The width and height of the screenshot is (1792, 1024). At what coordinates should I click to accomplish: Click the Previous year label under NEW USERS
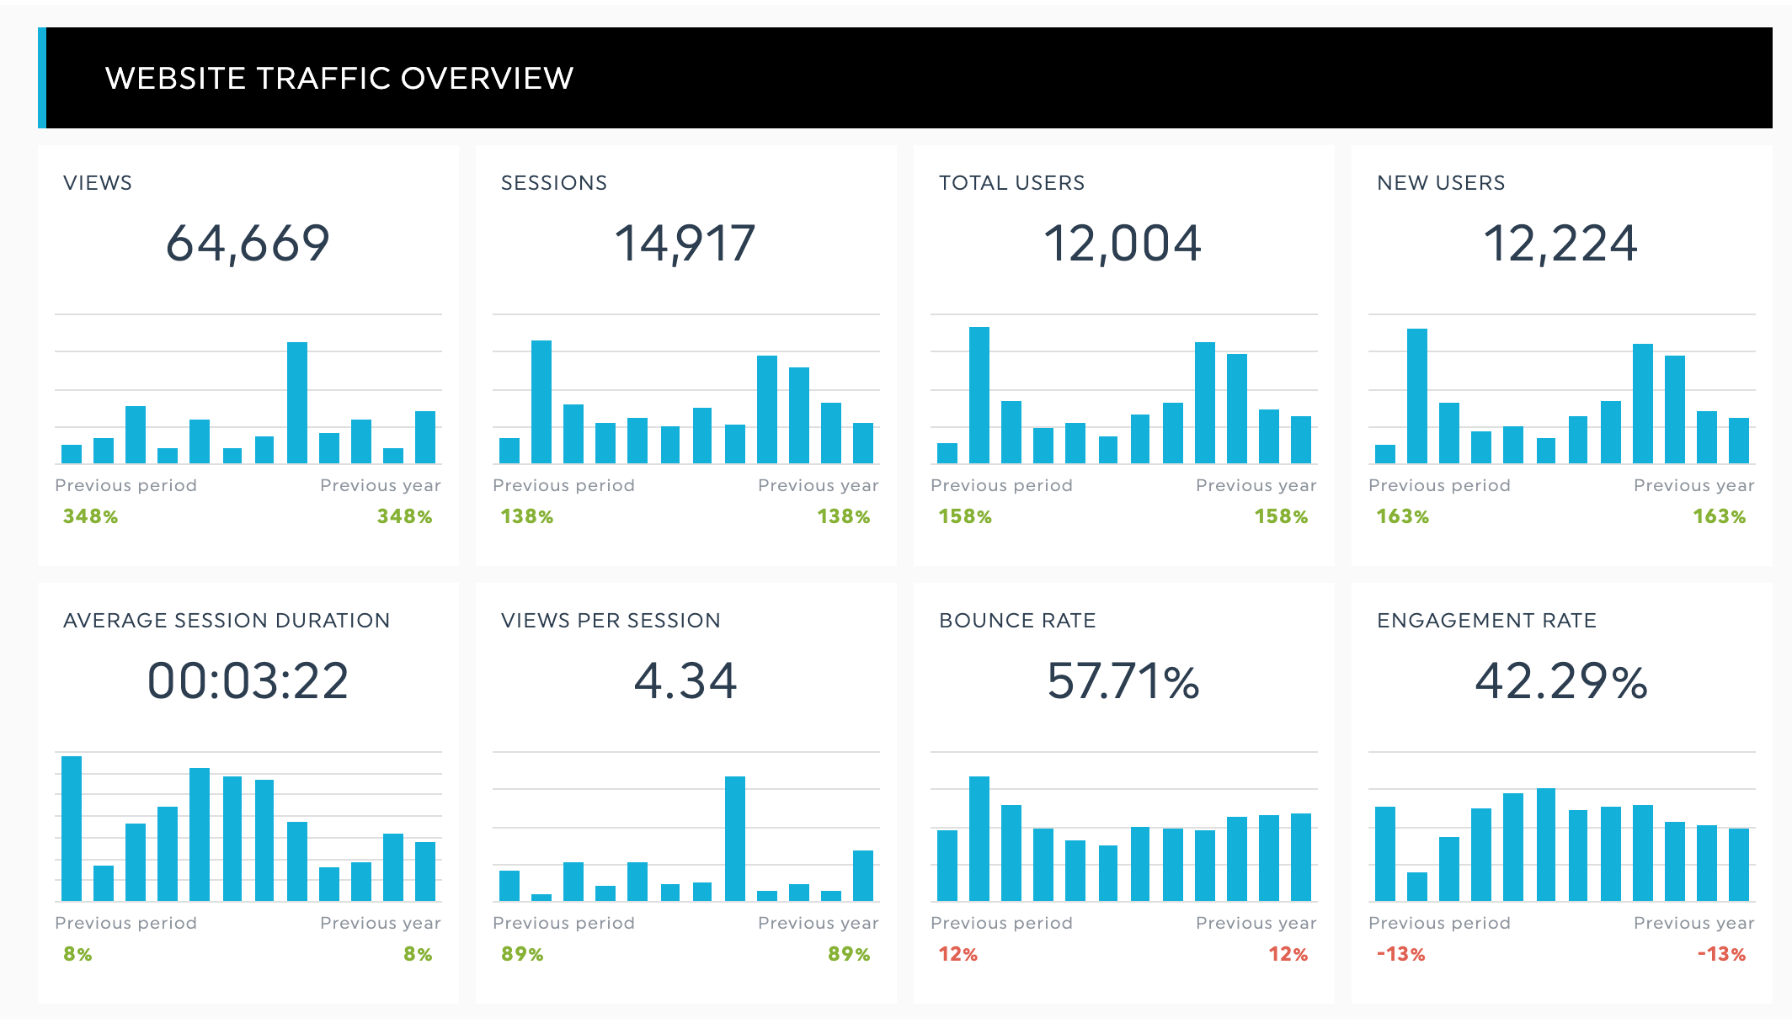tap(1692, 485)
